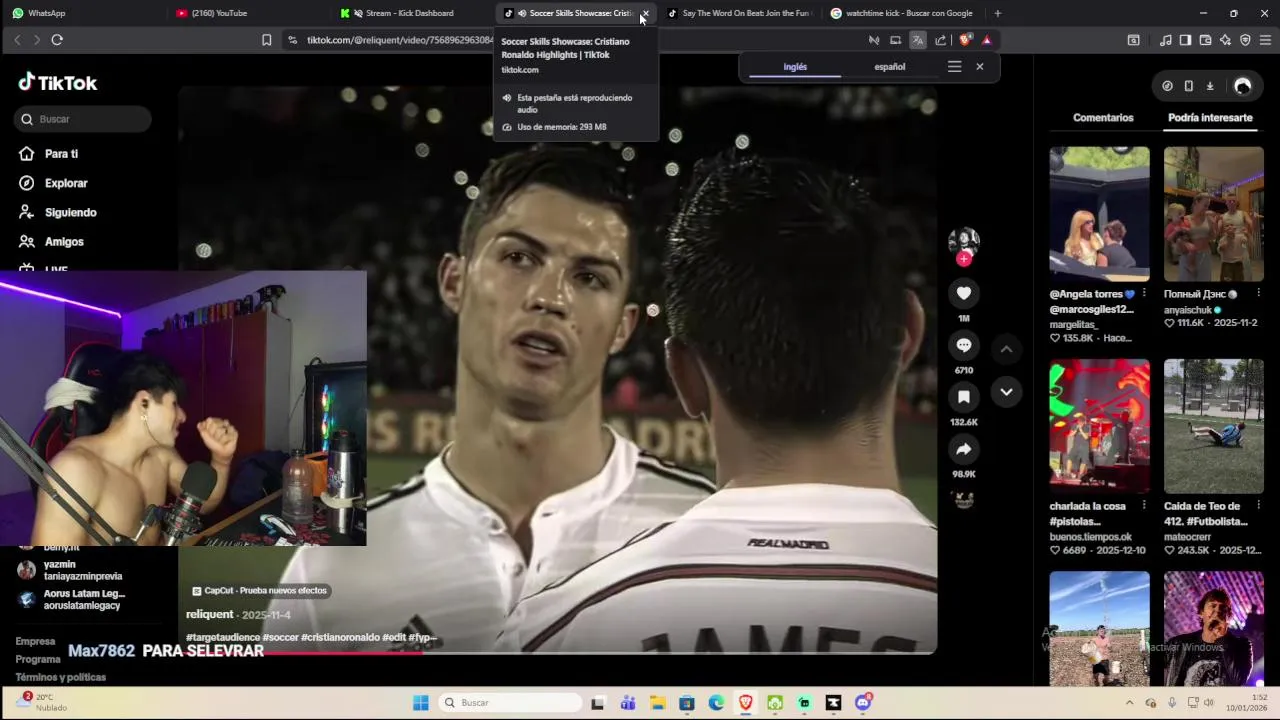This screenshot has height=720, width=1280.
Task: Open the Brave VPN shield icon
Action: tap(1245, 40)
